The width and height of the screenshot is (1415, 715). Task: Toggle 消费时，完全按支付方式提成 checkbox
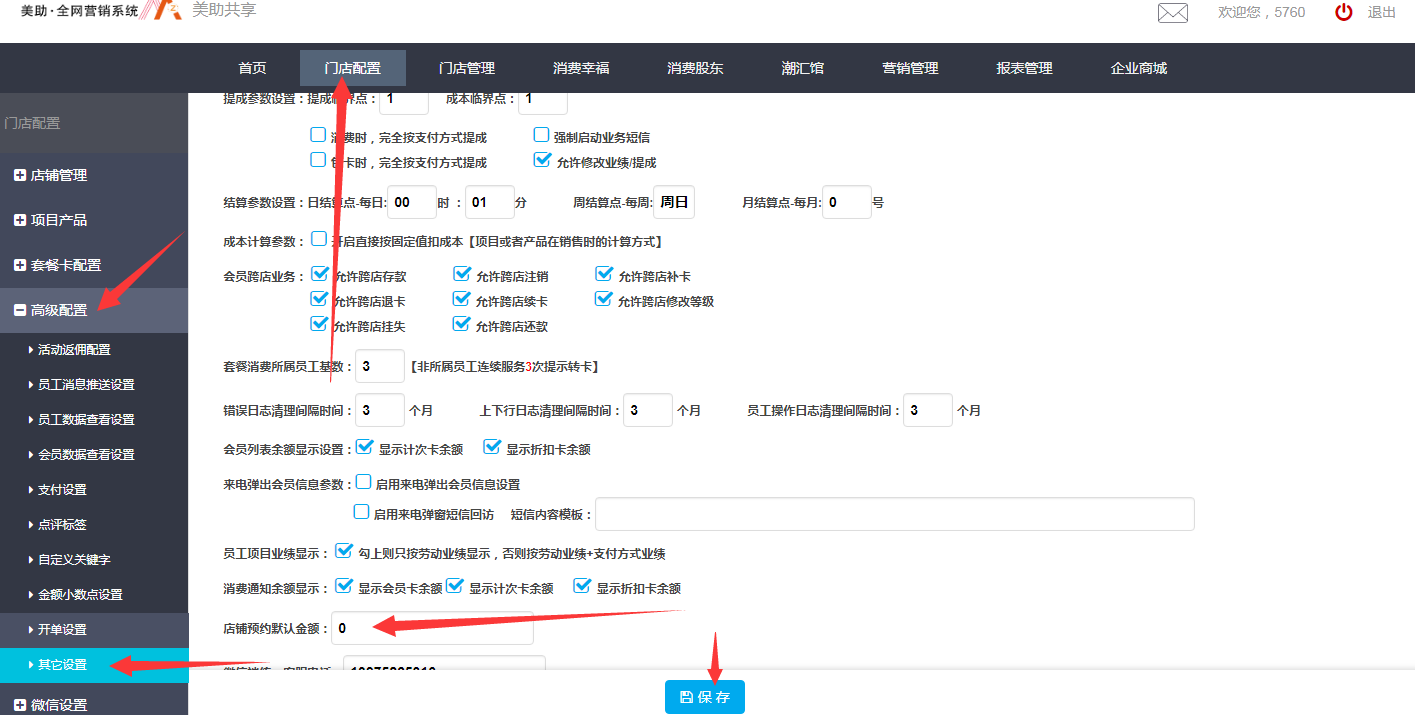point(318,134)
